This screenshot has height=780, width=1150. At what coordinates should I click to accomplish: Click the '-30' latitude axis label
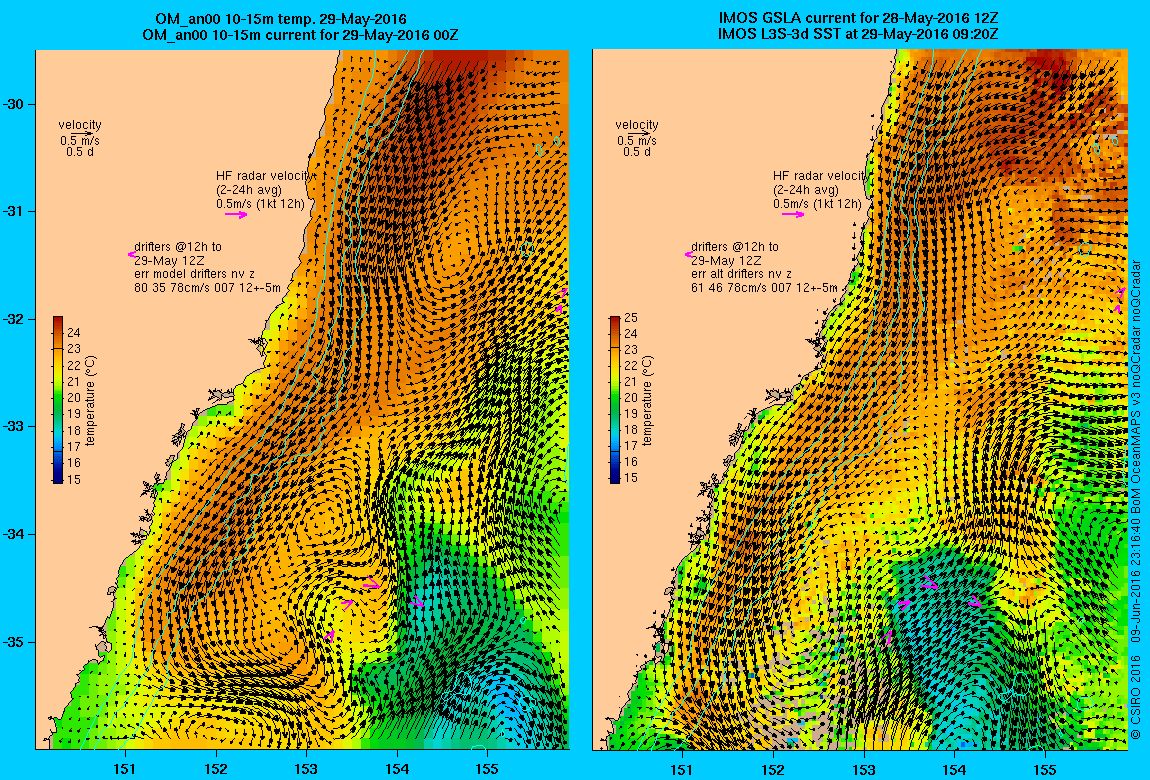tap(14, 104)
